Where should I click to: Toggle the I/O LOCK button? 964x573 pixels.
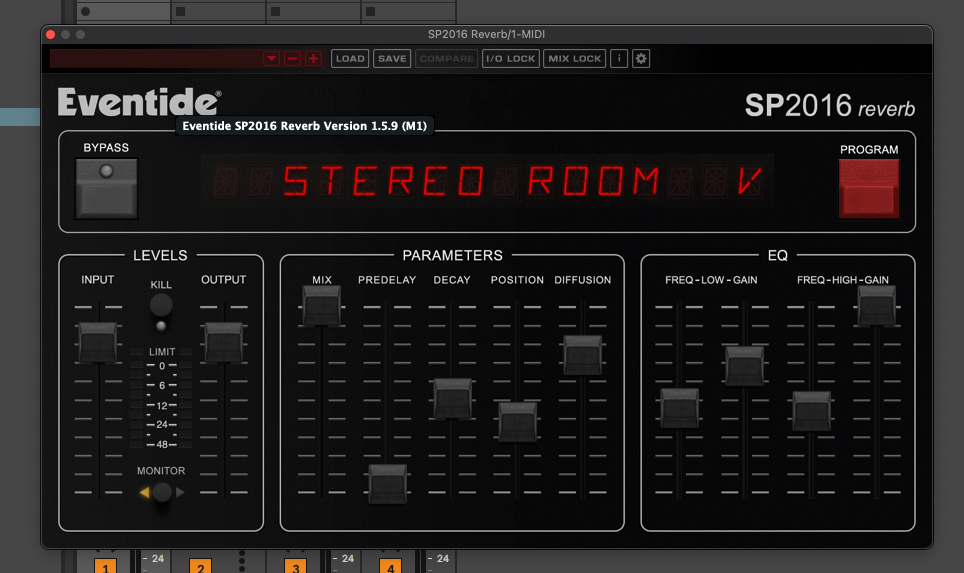click(x=510, y=59)
